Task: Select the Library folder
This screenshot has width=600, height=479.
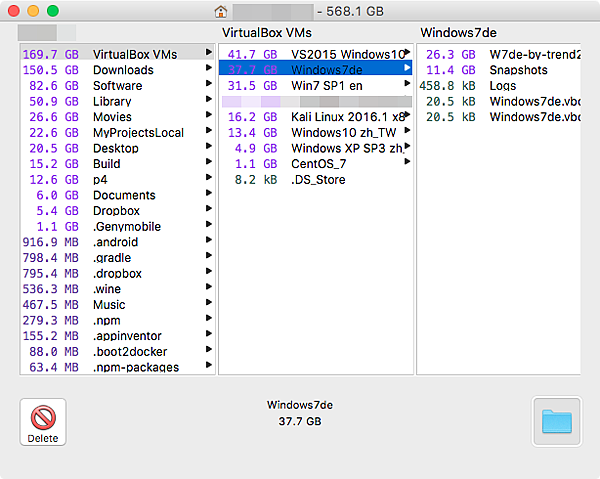Action: tap(117, 101)
